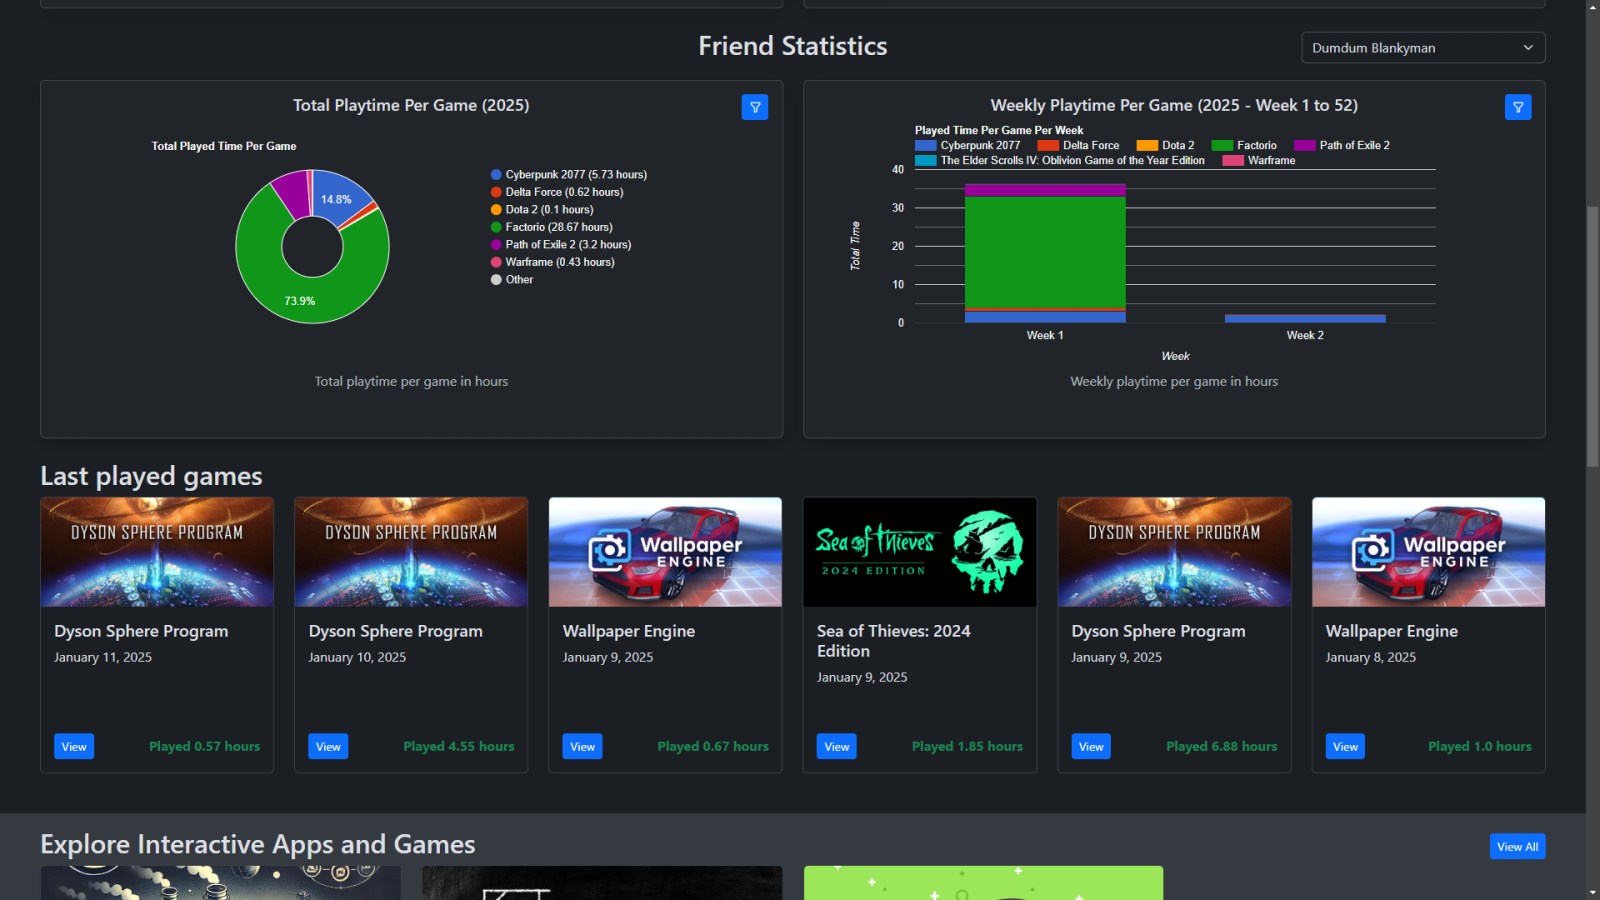Image resolution: width=1600 pixels, height=900 pixels.
Task: Click The Elder Scrolls IV legend swatch
Action: click(x=925, y=160)
